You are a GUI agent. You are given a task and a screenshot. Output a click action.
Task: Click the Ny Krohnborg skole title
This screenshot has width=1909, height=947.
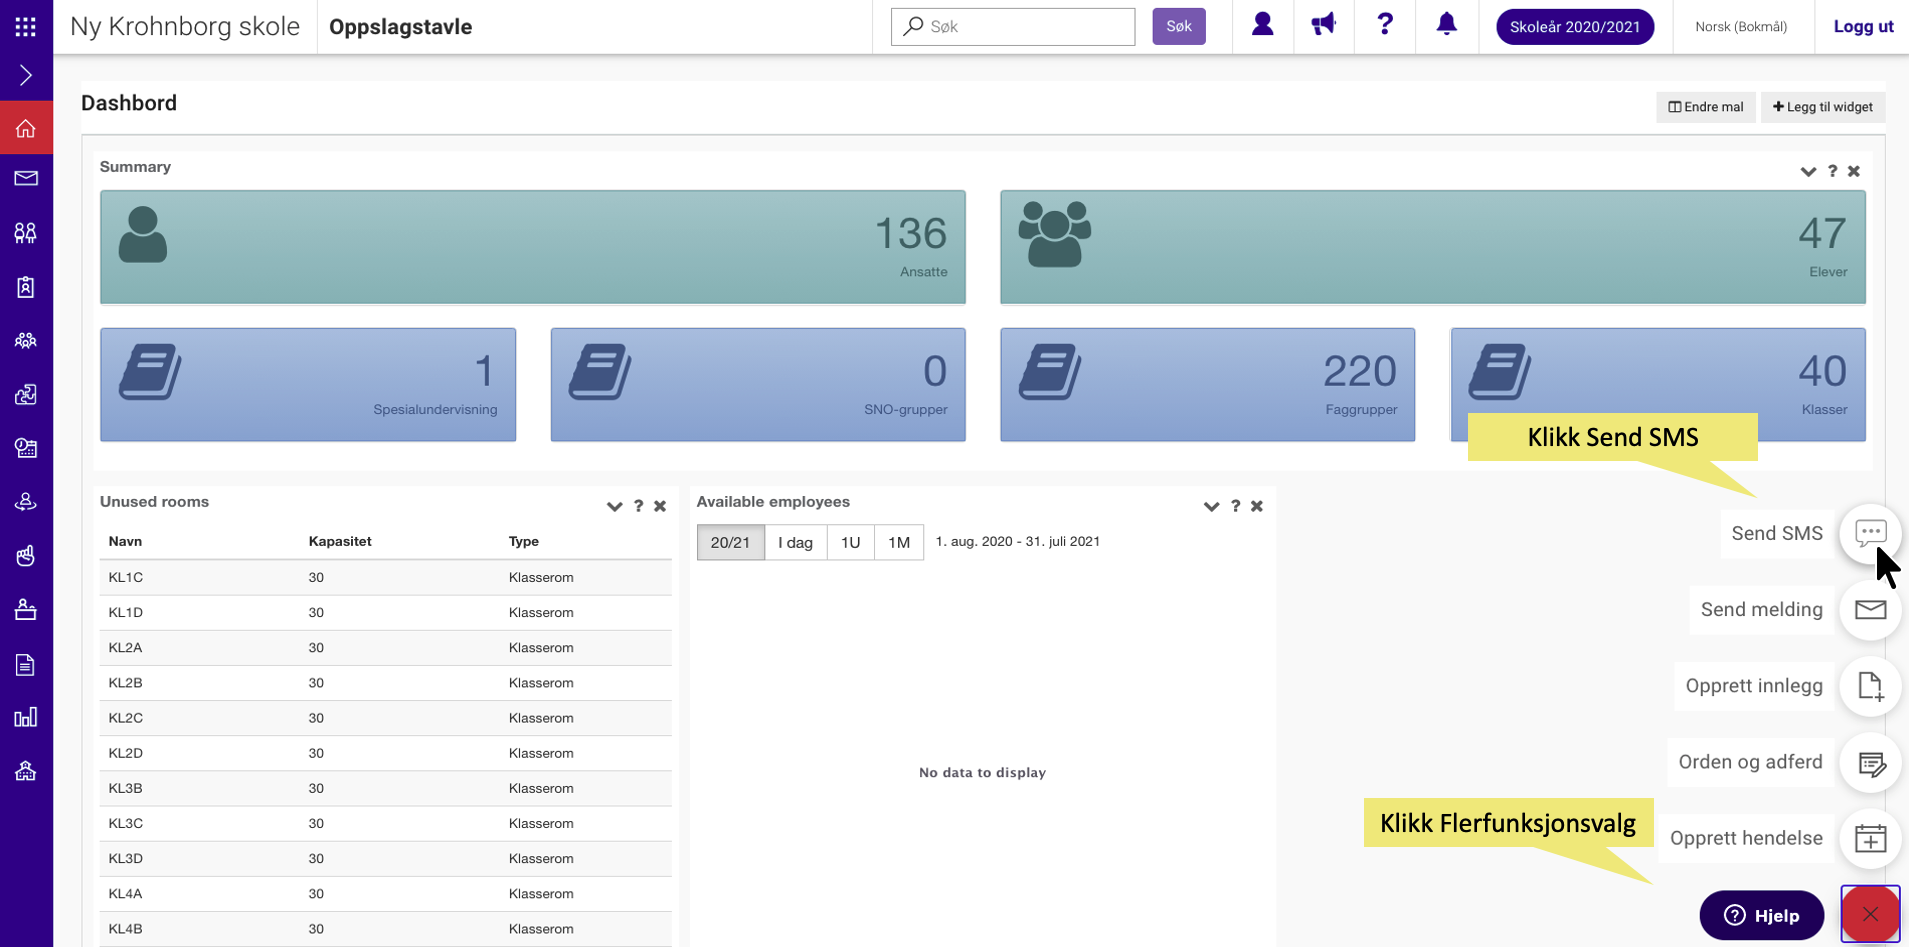185,27
